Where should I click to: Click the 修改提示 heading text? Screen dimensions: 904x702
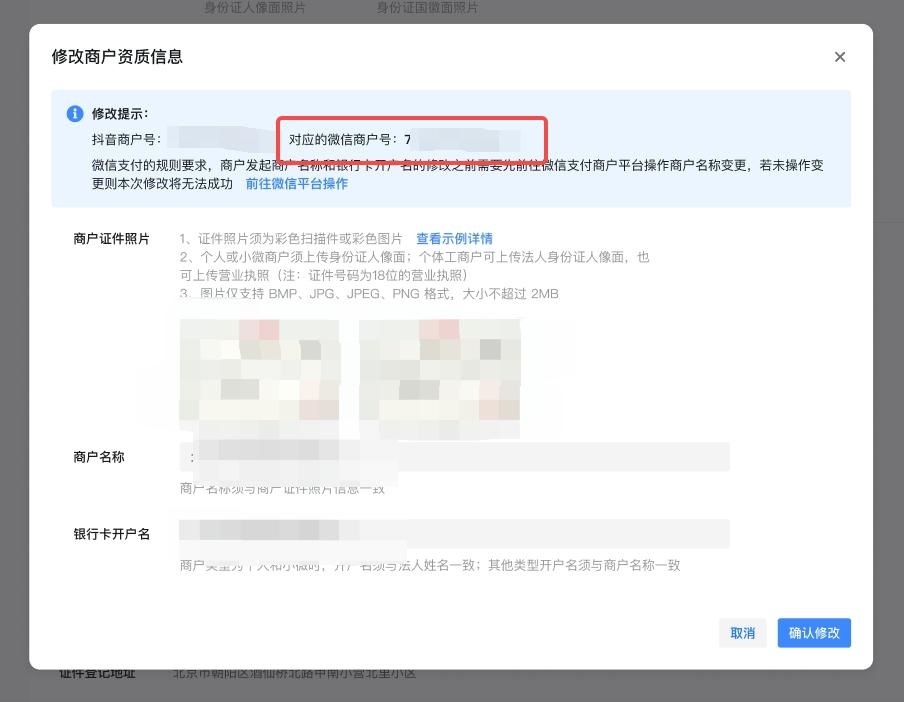120,114
